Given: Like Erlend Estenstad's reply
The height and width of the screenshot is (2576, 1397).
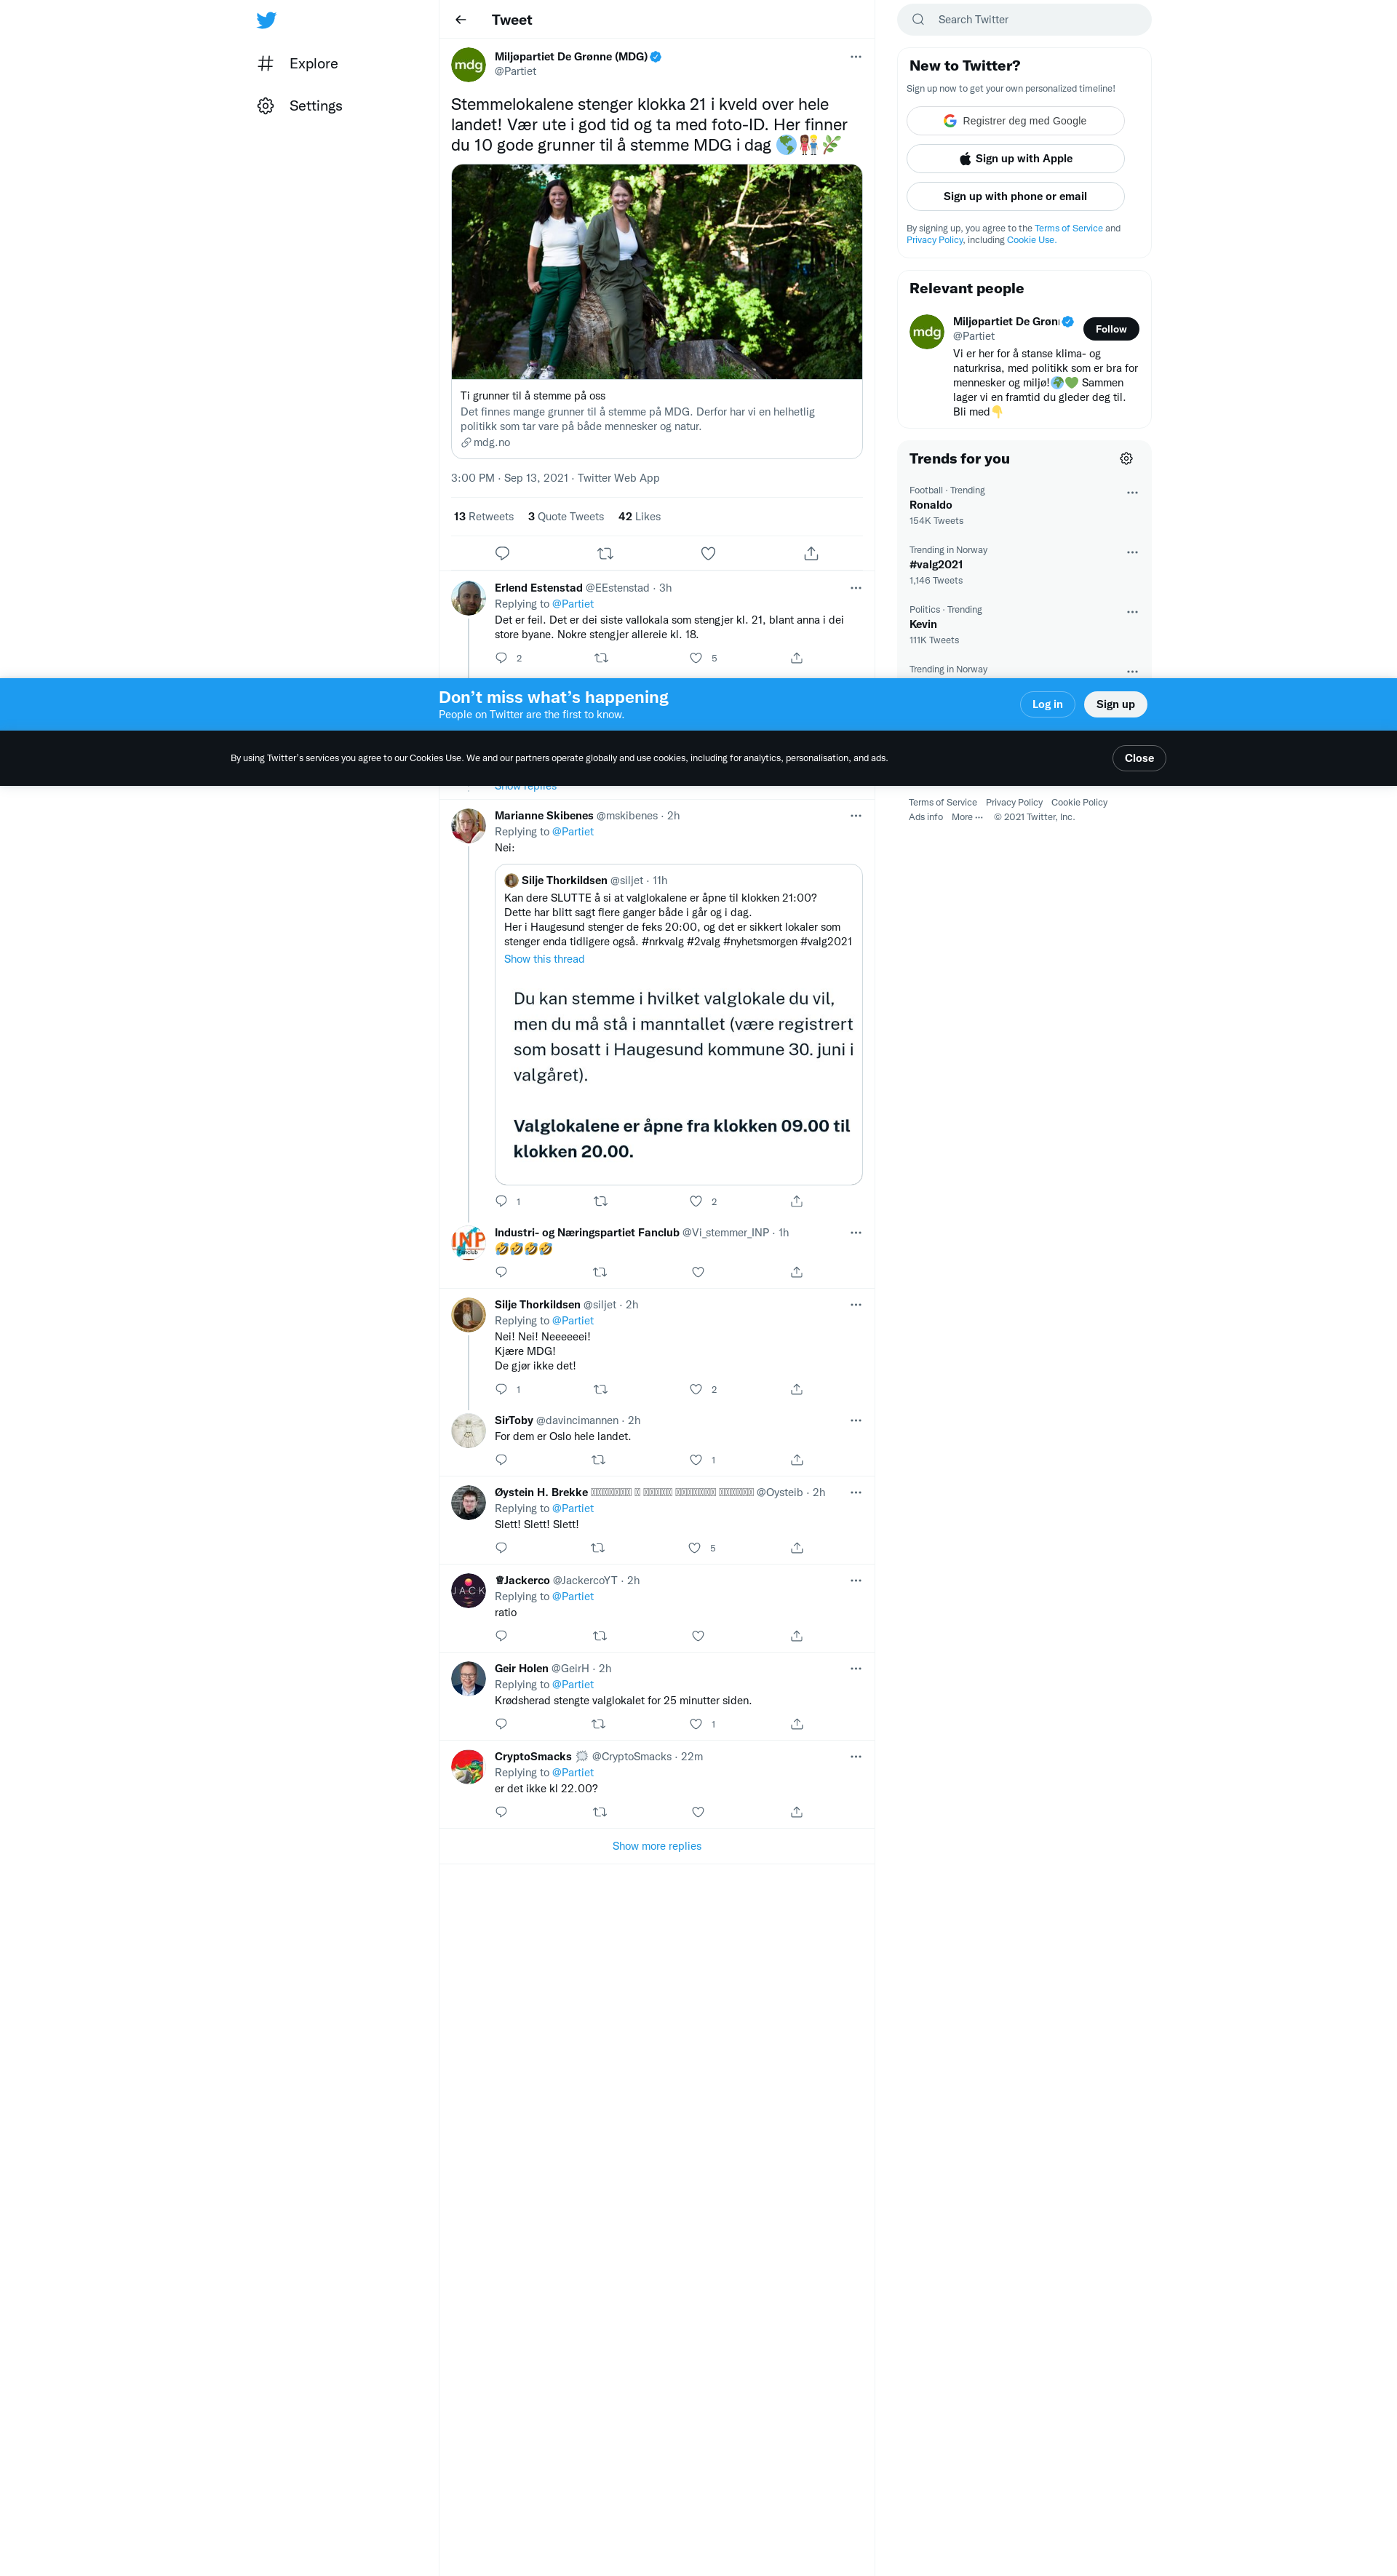Looking at the screenshot, I should (696, 658).
